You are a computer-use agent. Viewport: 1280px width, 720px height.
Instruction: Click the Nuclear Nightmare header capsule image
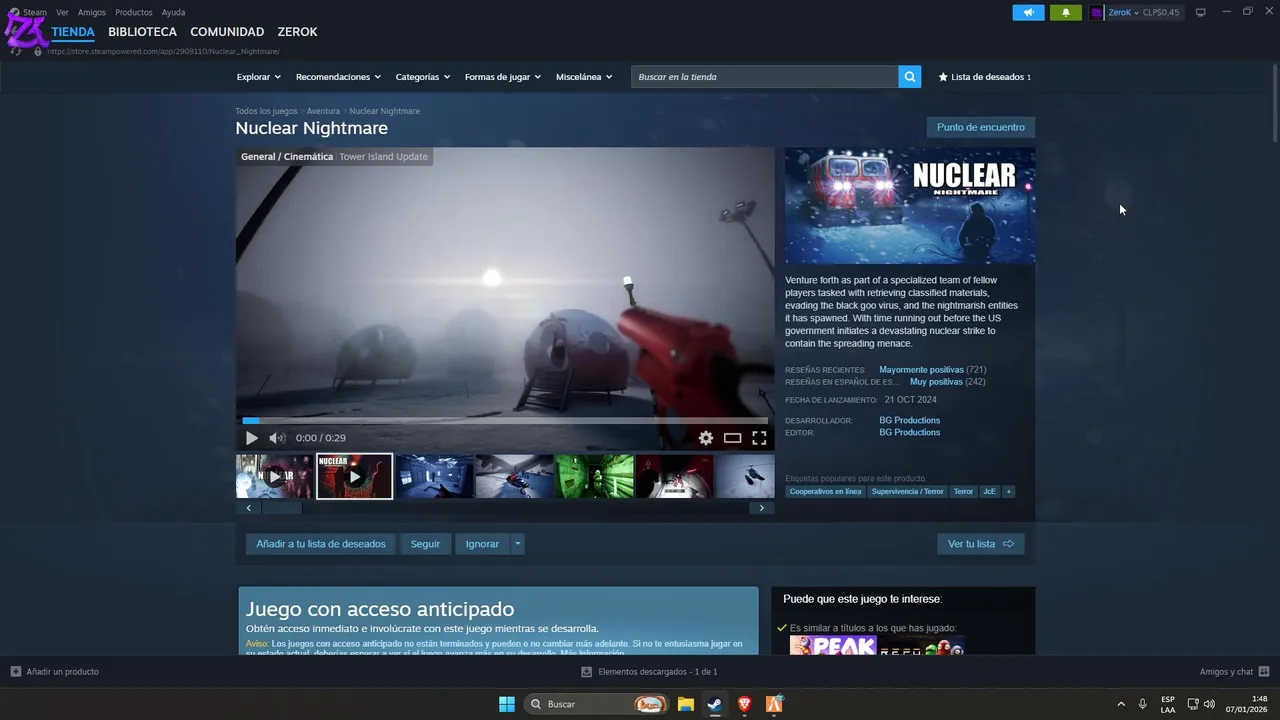pos(910,206)
